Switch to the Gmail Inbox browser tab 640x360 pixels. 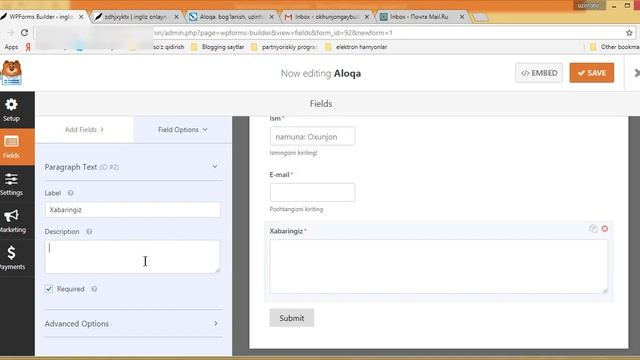pos(327,17)
